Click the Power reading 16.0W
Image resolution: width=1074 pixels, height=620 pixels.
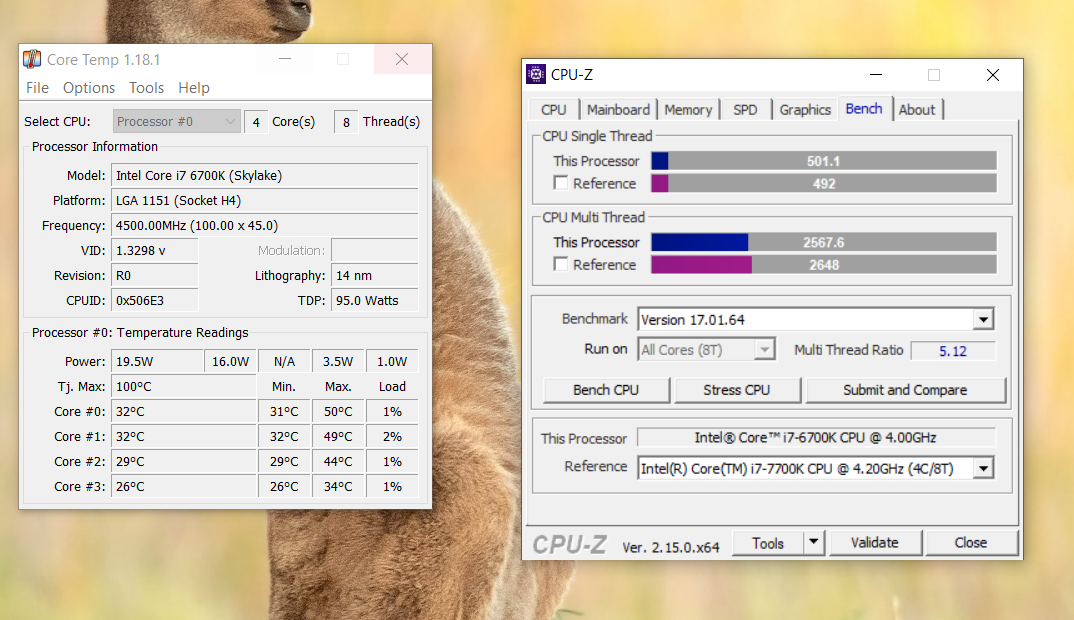point(231,361)
